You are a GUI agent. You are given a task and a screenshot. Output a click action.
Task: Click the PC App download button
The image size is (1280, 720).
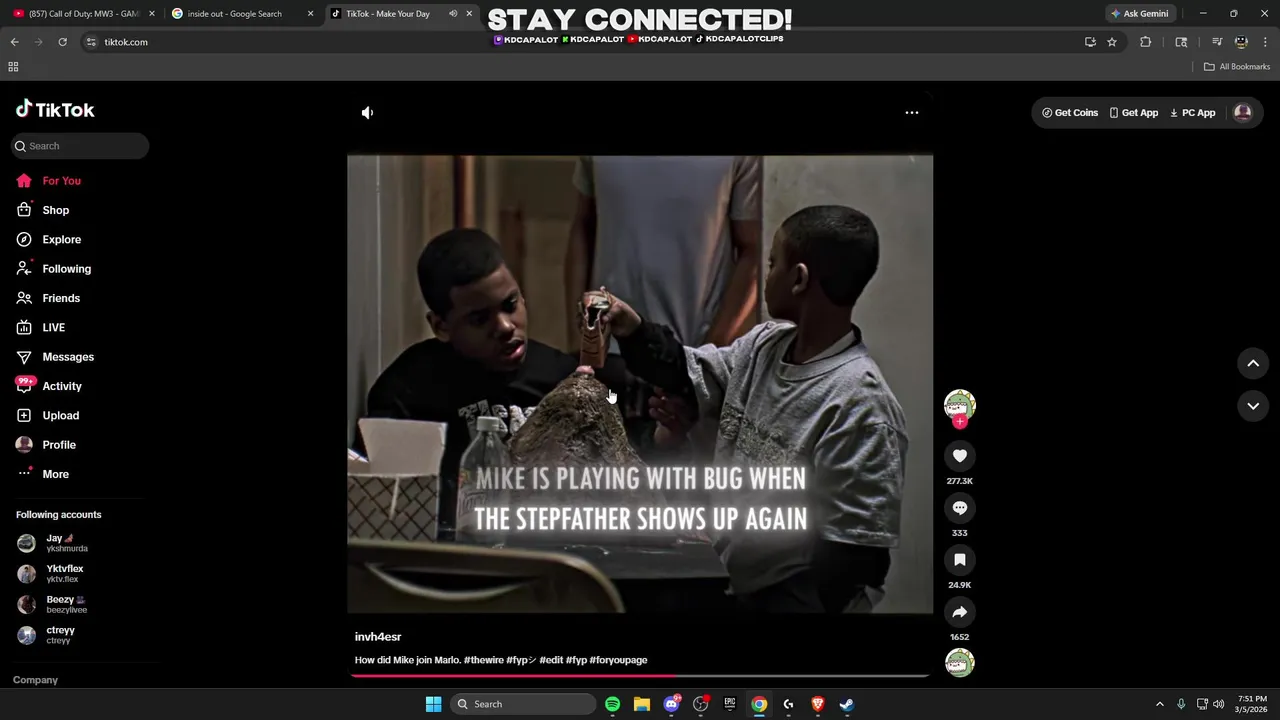click(1192, 113)
